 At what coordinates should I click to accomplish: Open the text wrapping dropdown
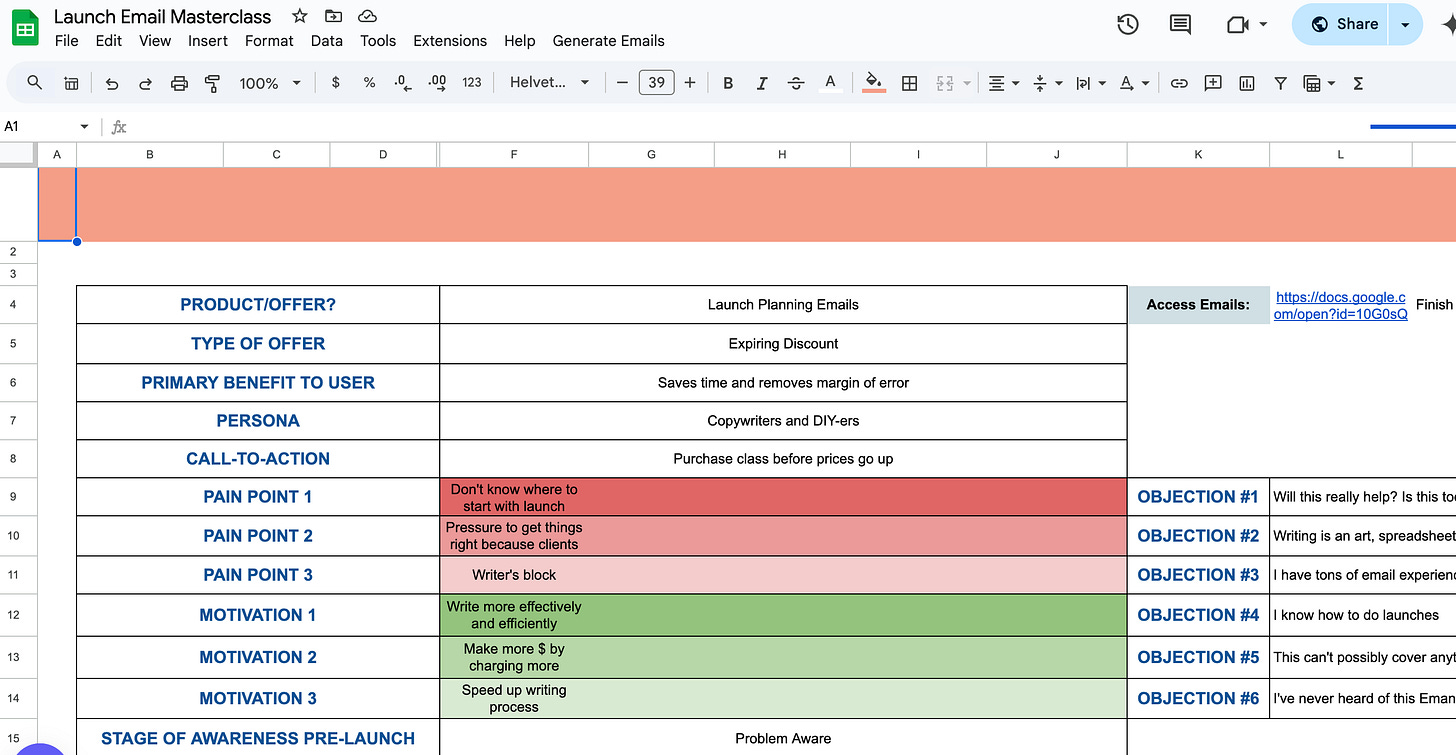click(1089, 83)
